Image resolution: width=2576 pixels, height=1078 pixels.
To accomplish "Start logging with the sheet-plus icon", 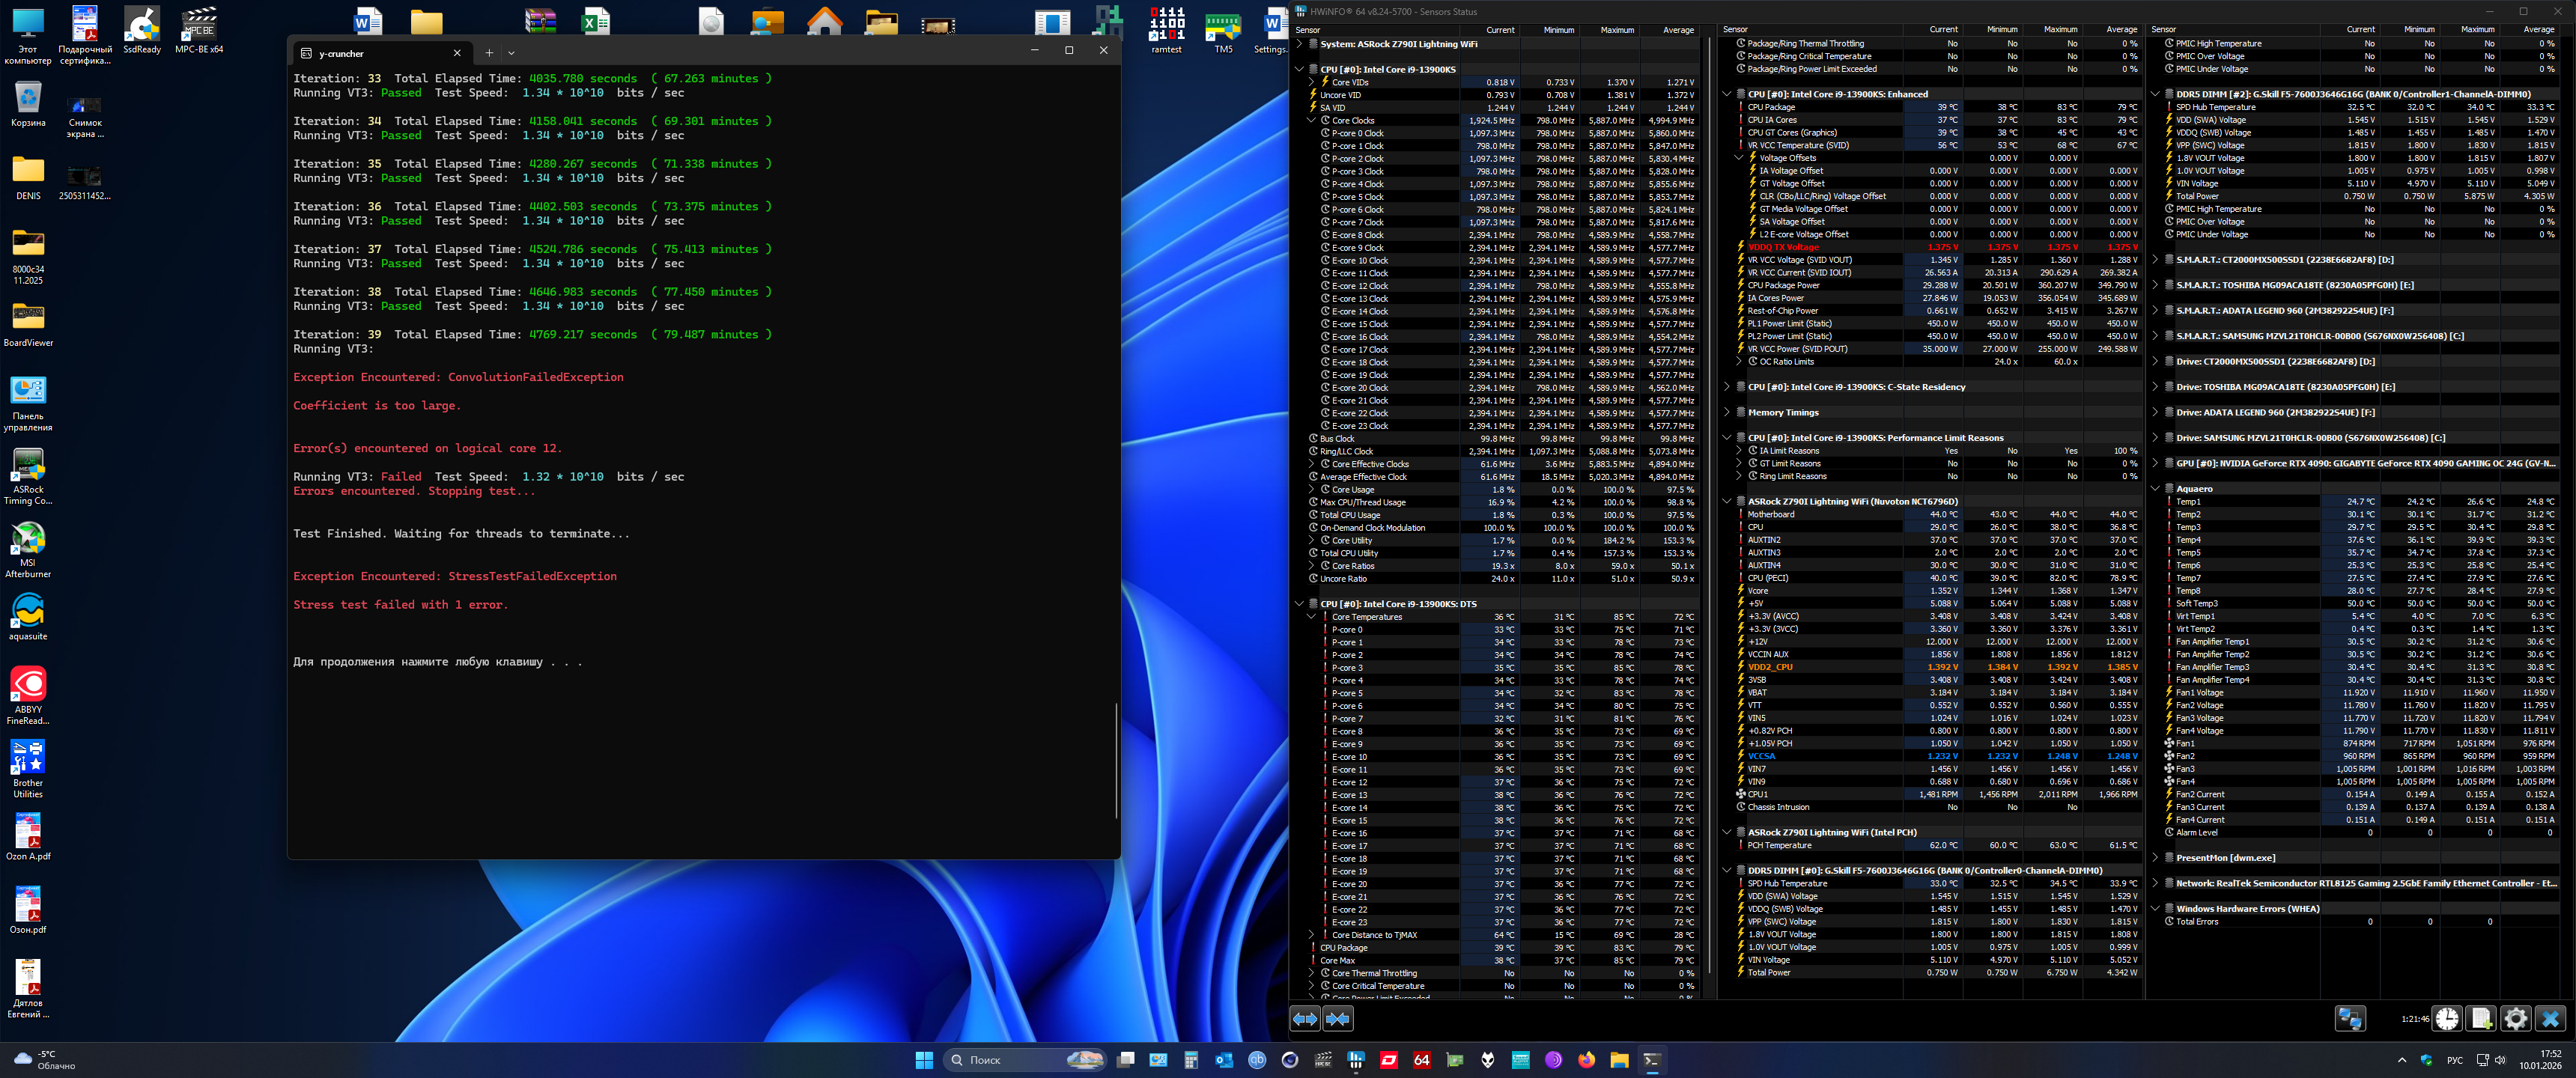I will [x=2481, y=1019].
